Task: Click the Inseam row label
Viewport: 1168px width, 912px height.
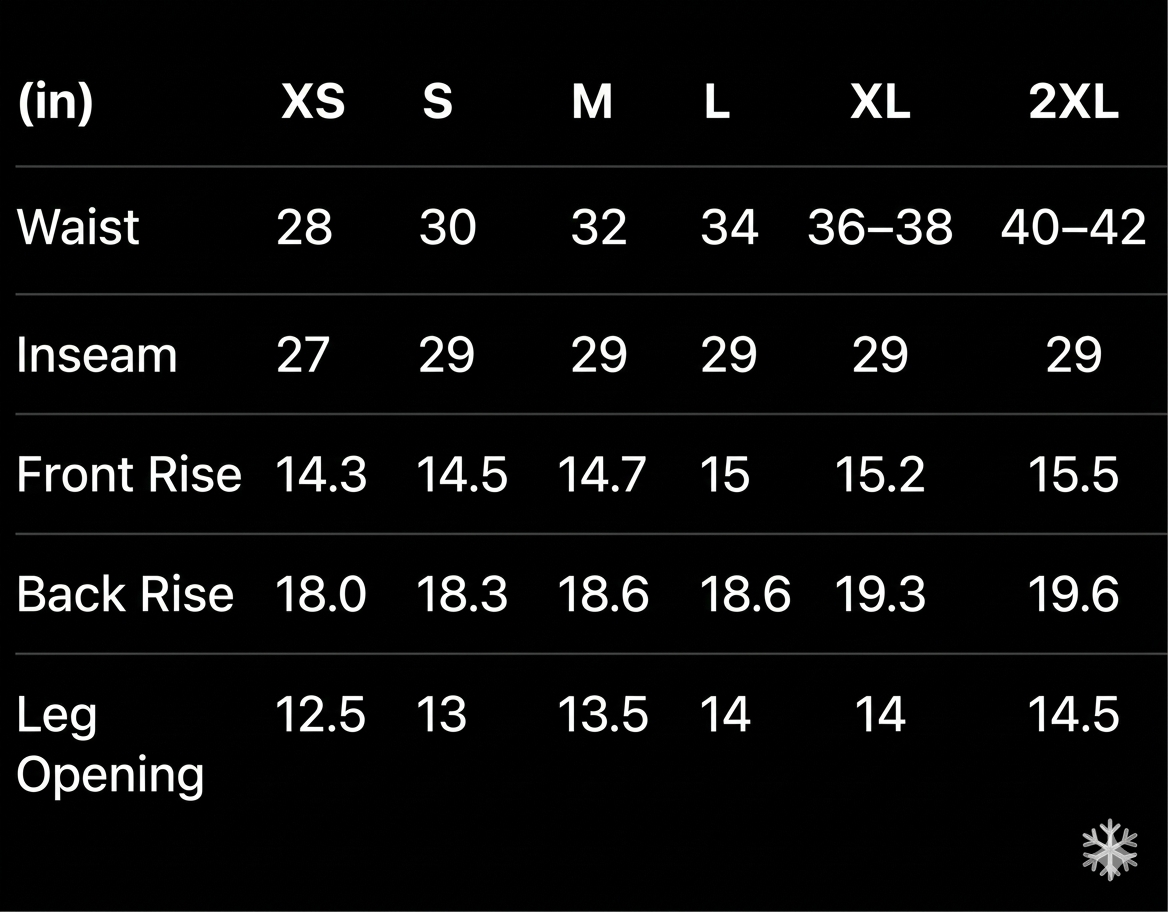Action: (x=96, y=355)
